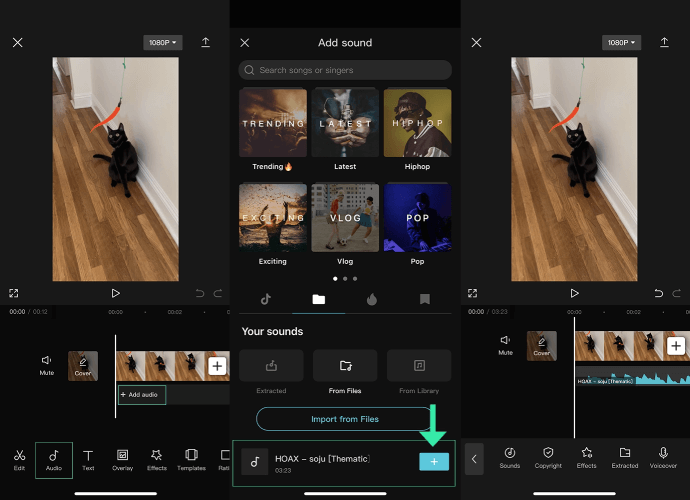Viewport: 690px width, 500px height.
Task: Export video using upload icon in left editor
Action: pyautogui.click(x=206, y=42)
